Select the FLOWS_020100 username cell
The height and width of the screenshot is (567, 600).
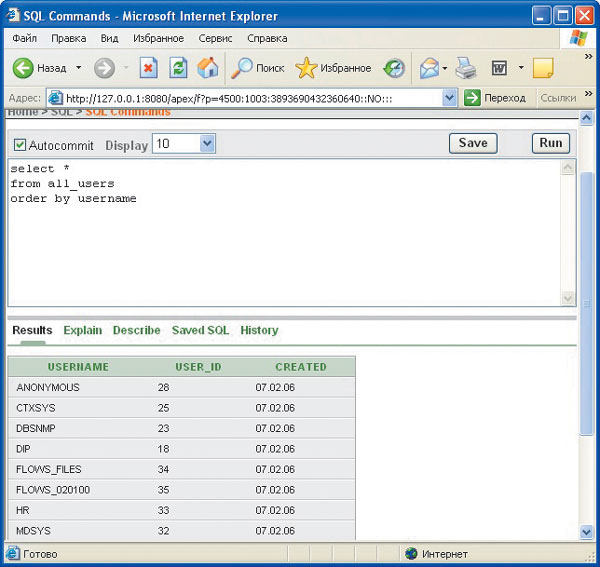tap(53, 490)
